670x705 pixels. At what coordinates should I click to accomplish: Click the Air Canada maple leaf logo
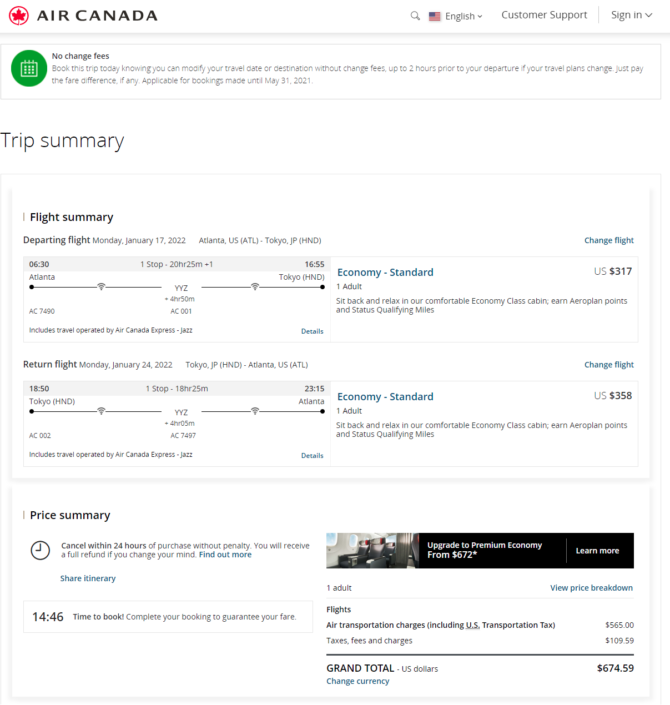coord(18,16)
